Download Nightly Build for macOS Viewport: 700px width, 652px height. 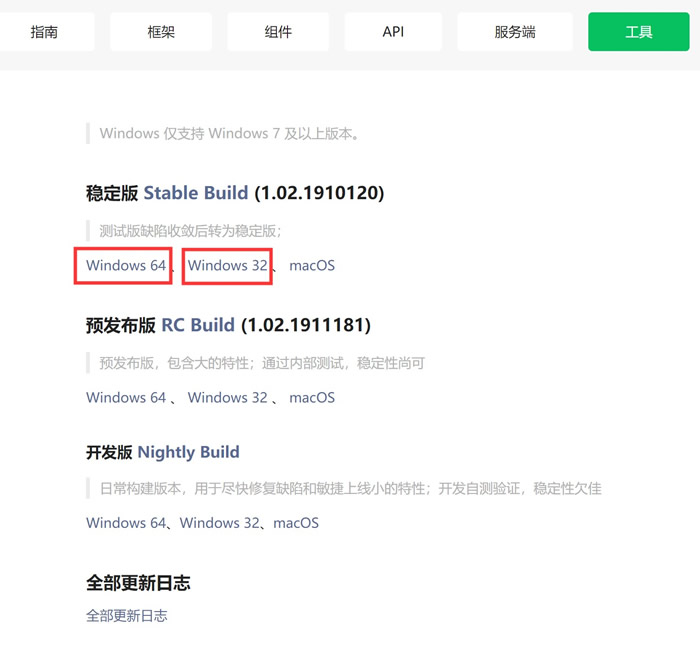[296, 523]
